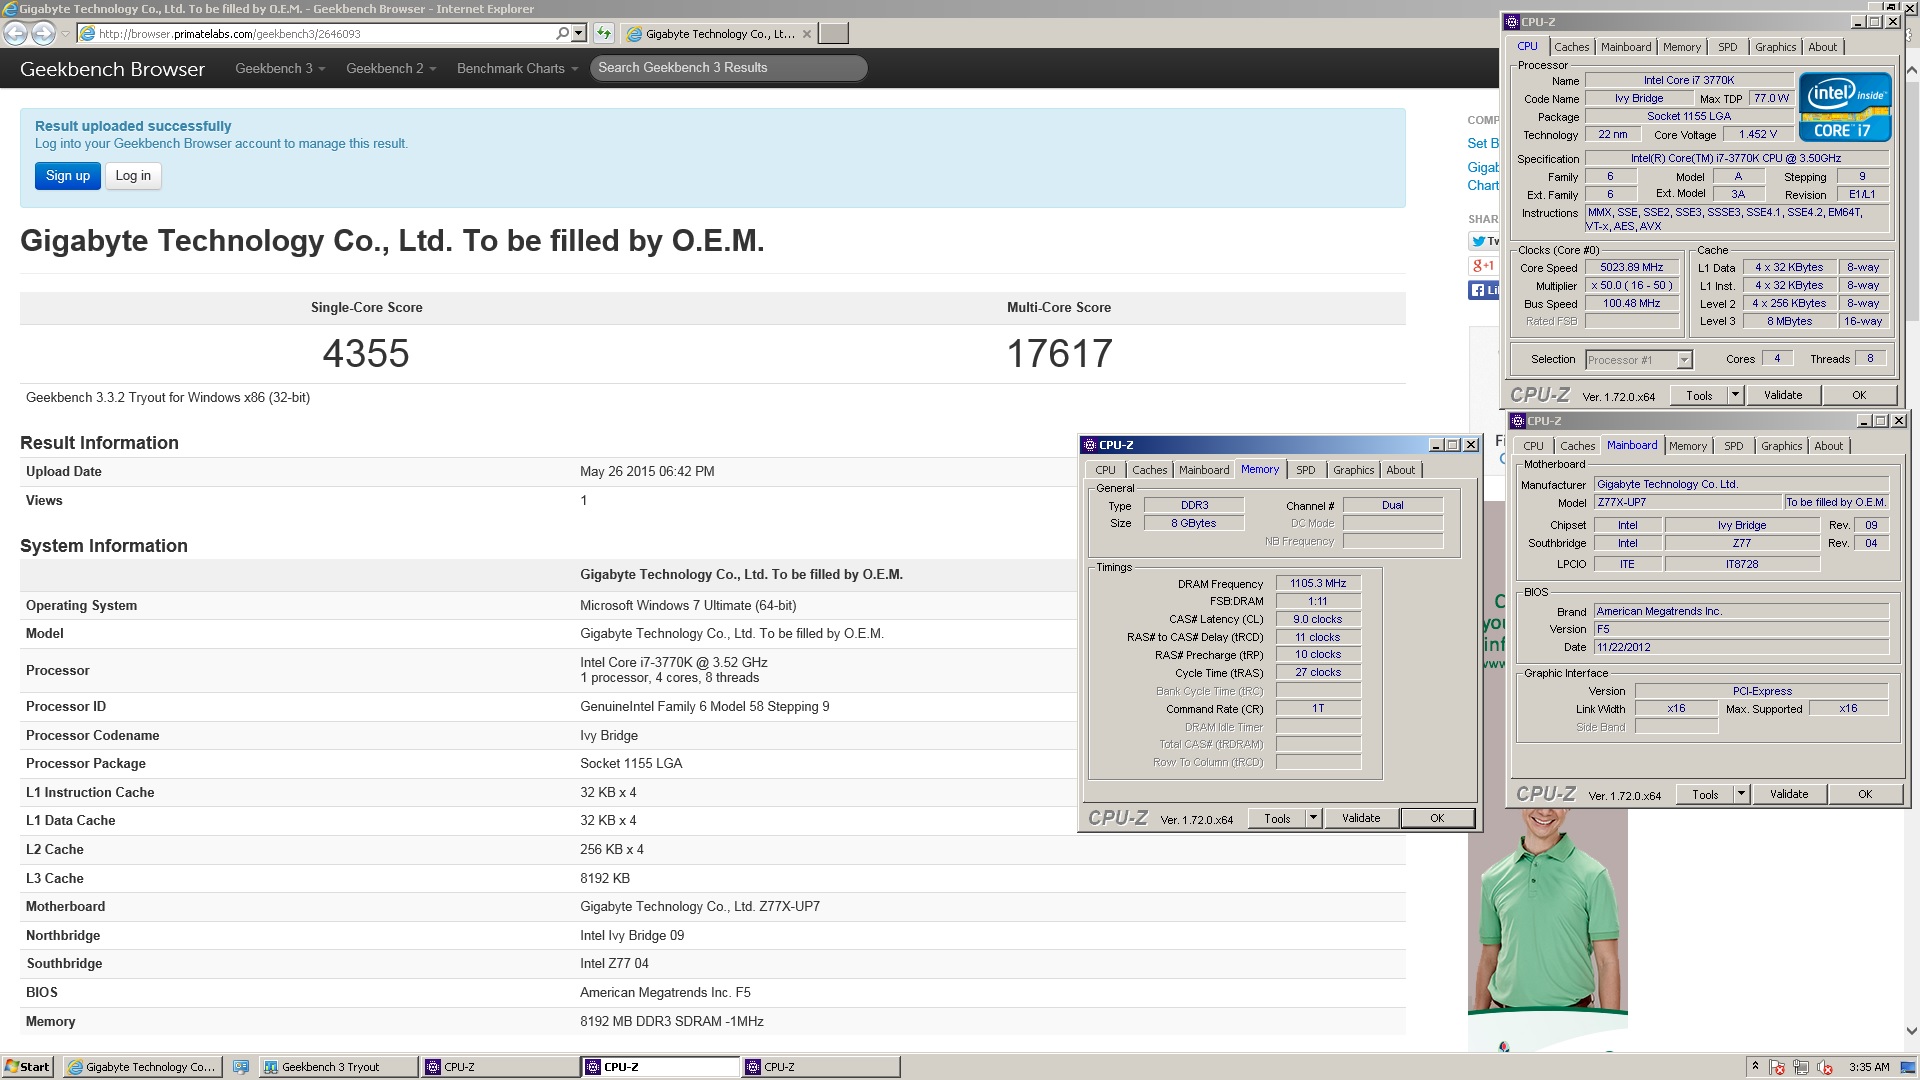
Task: Open SPD tab in top CPU-Z window
Action: coord(1727,47)
